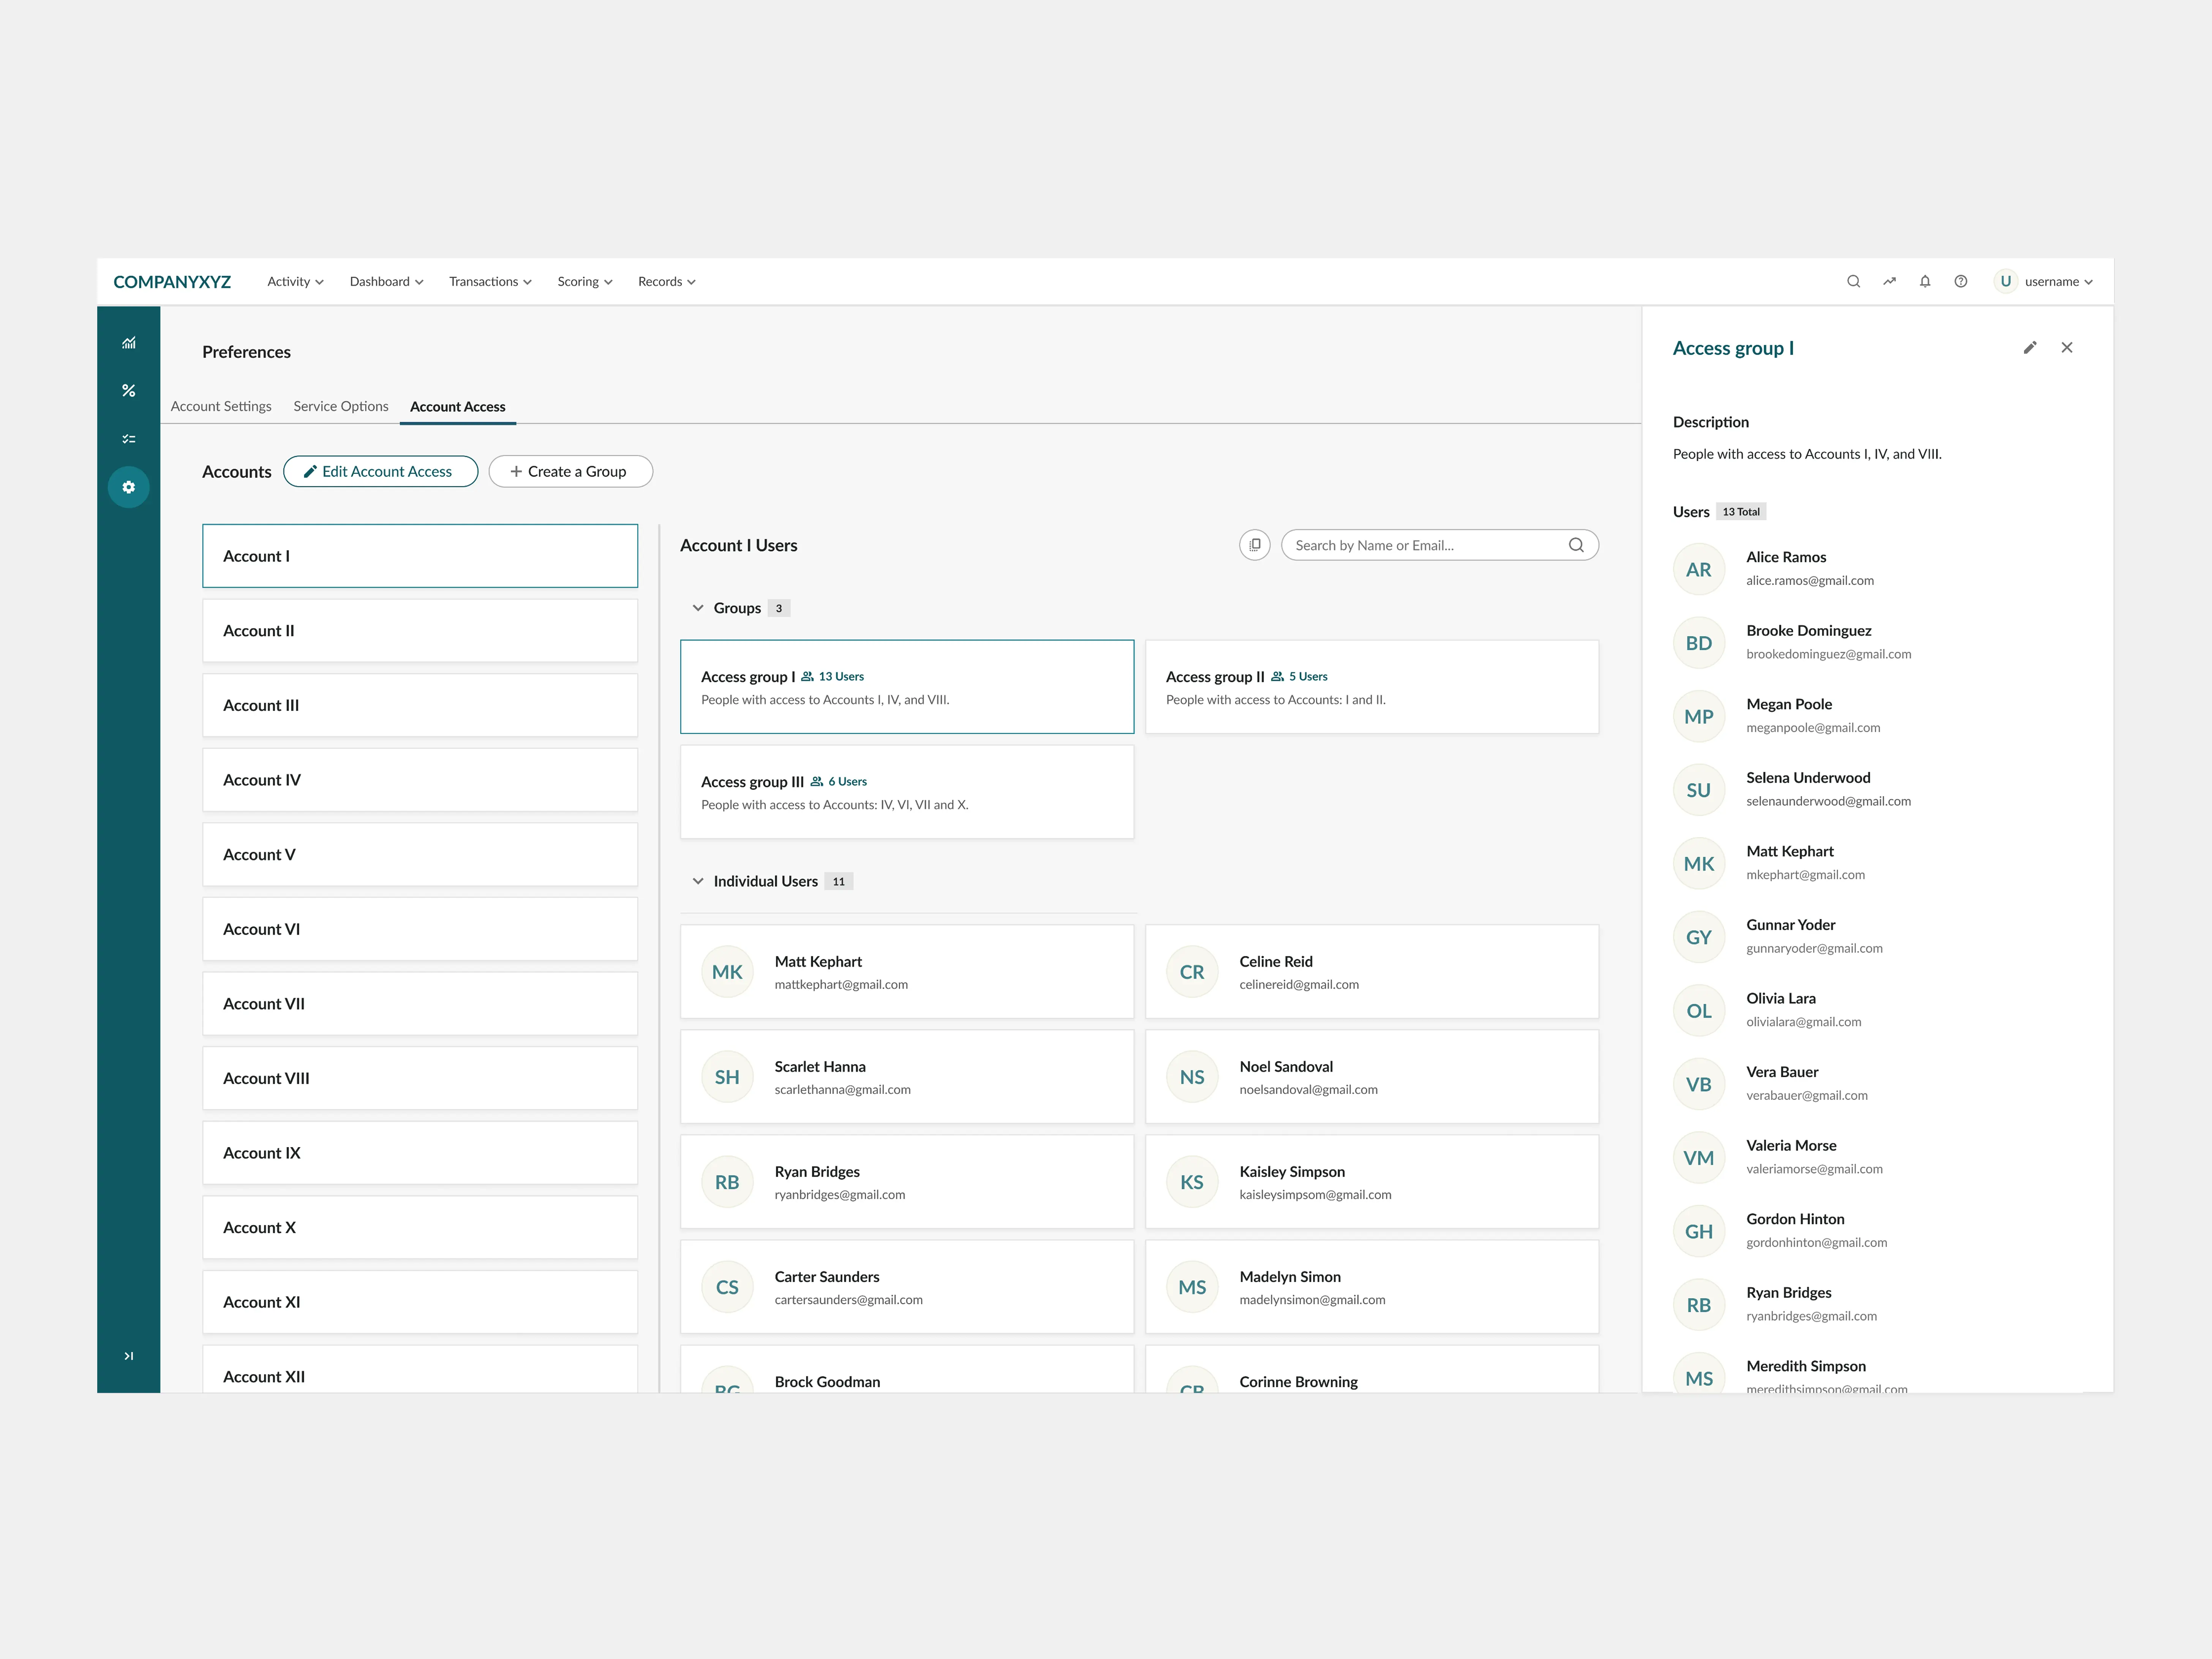Select Account XI in accounts list

click(420, 1302)
